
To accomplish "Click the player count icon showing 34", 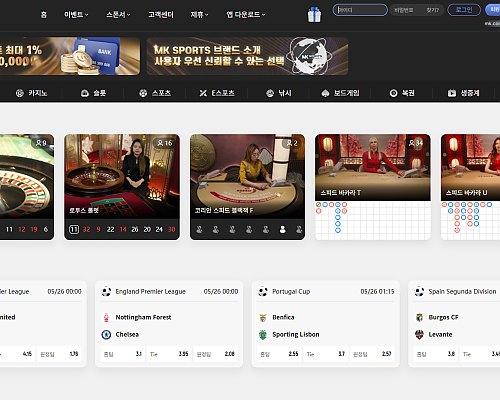I will 412,143.
